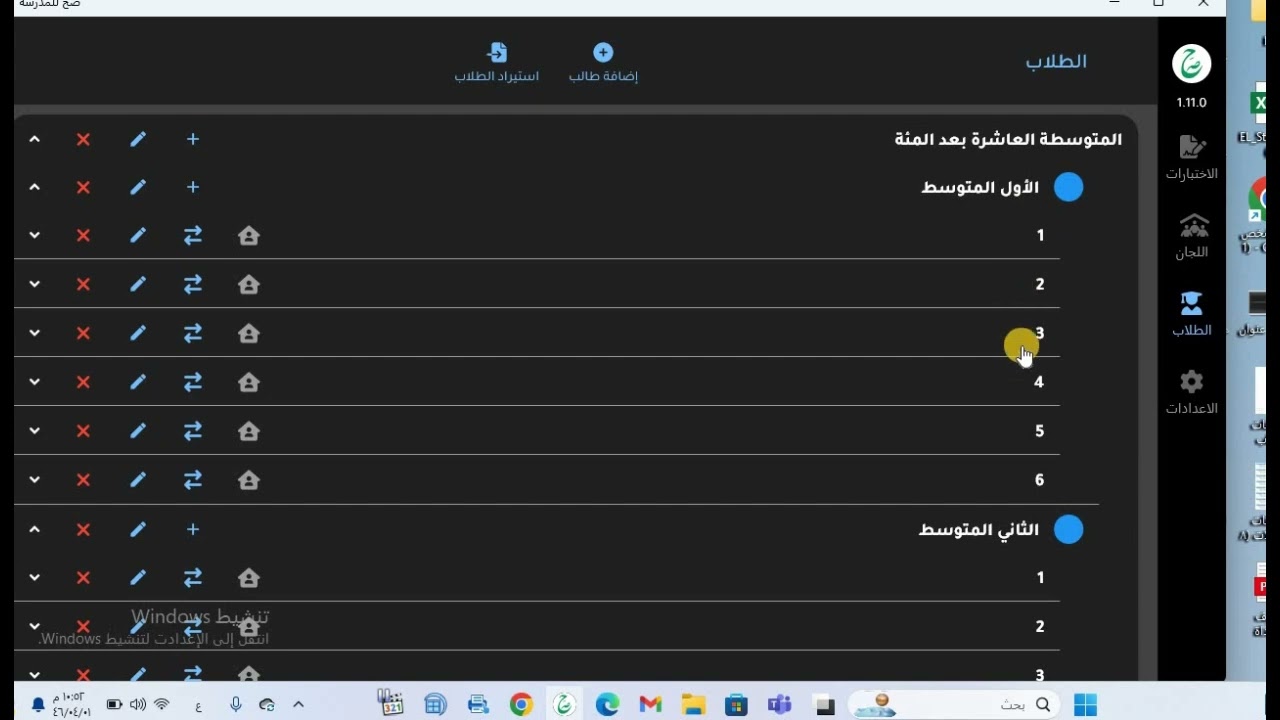The image size is (1280, 720).
Task: Click the house icon for class 6 of الأول المتوسط
Action: click(249, 480)
